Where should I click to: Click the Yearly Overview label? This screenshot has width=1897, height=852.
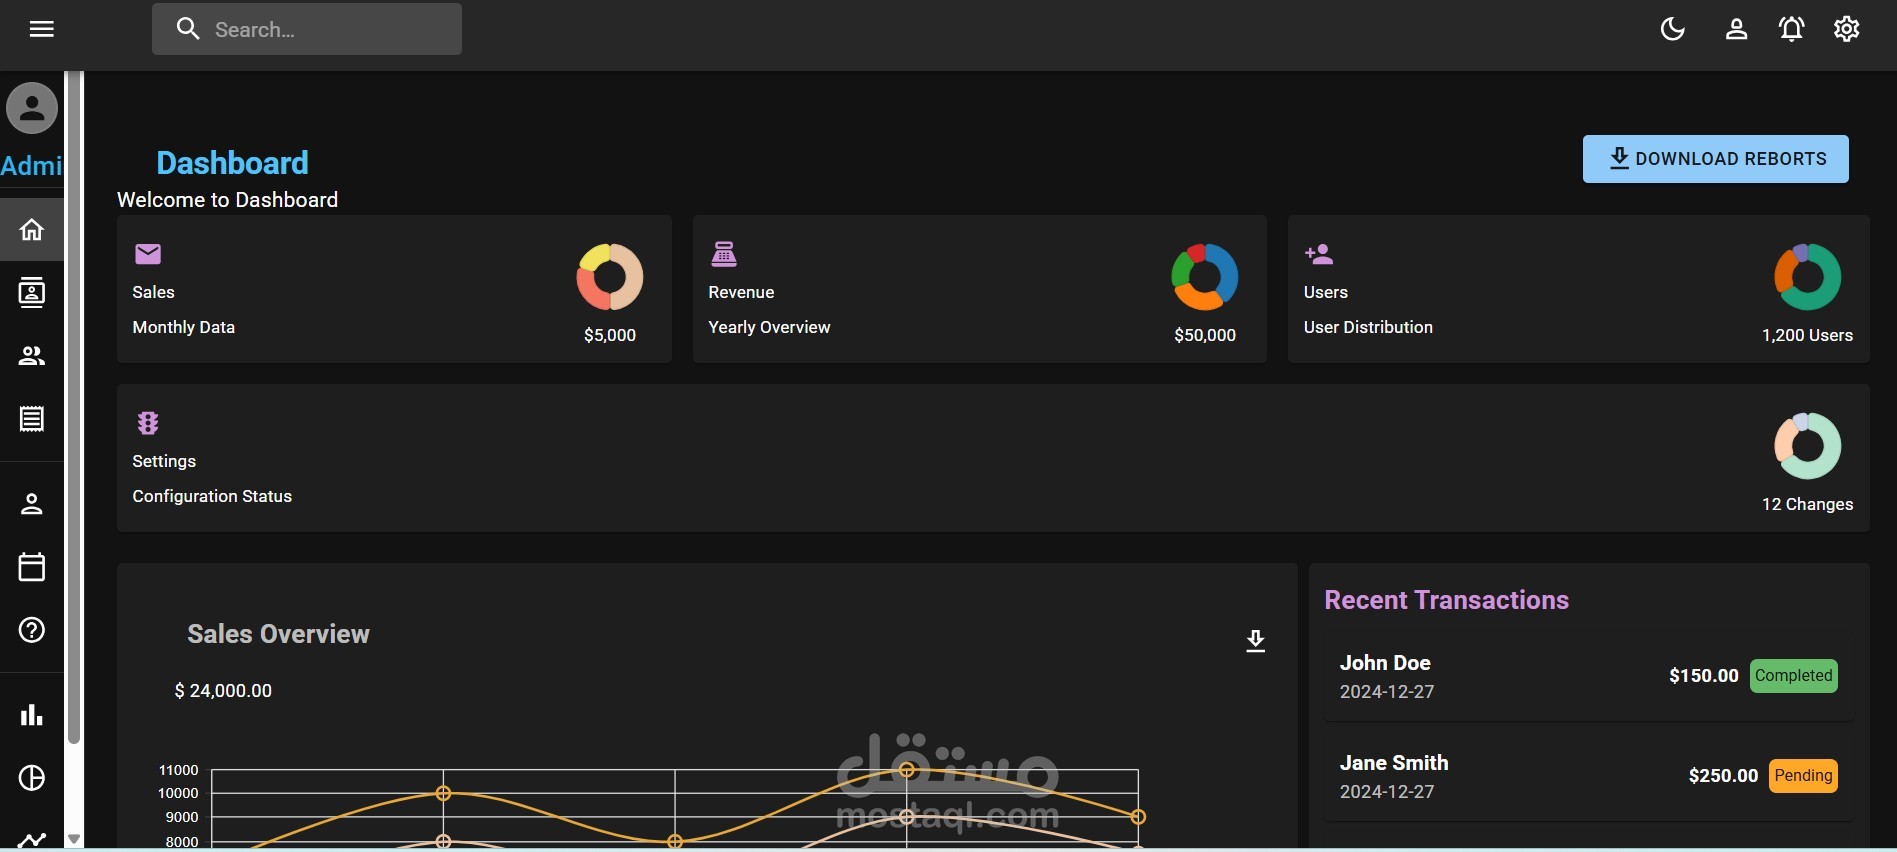(x=769, y=327)
